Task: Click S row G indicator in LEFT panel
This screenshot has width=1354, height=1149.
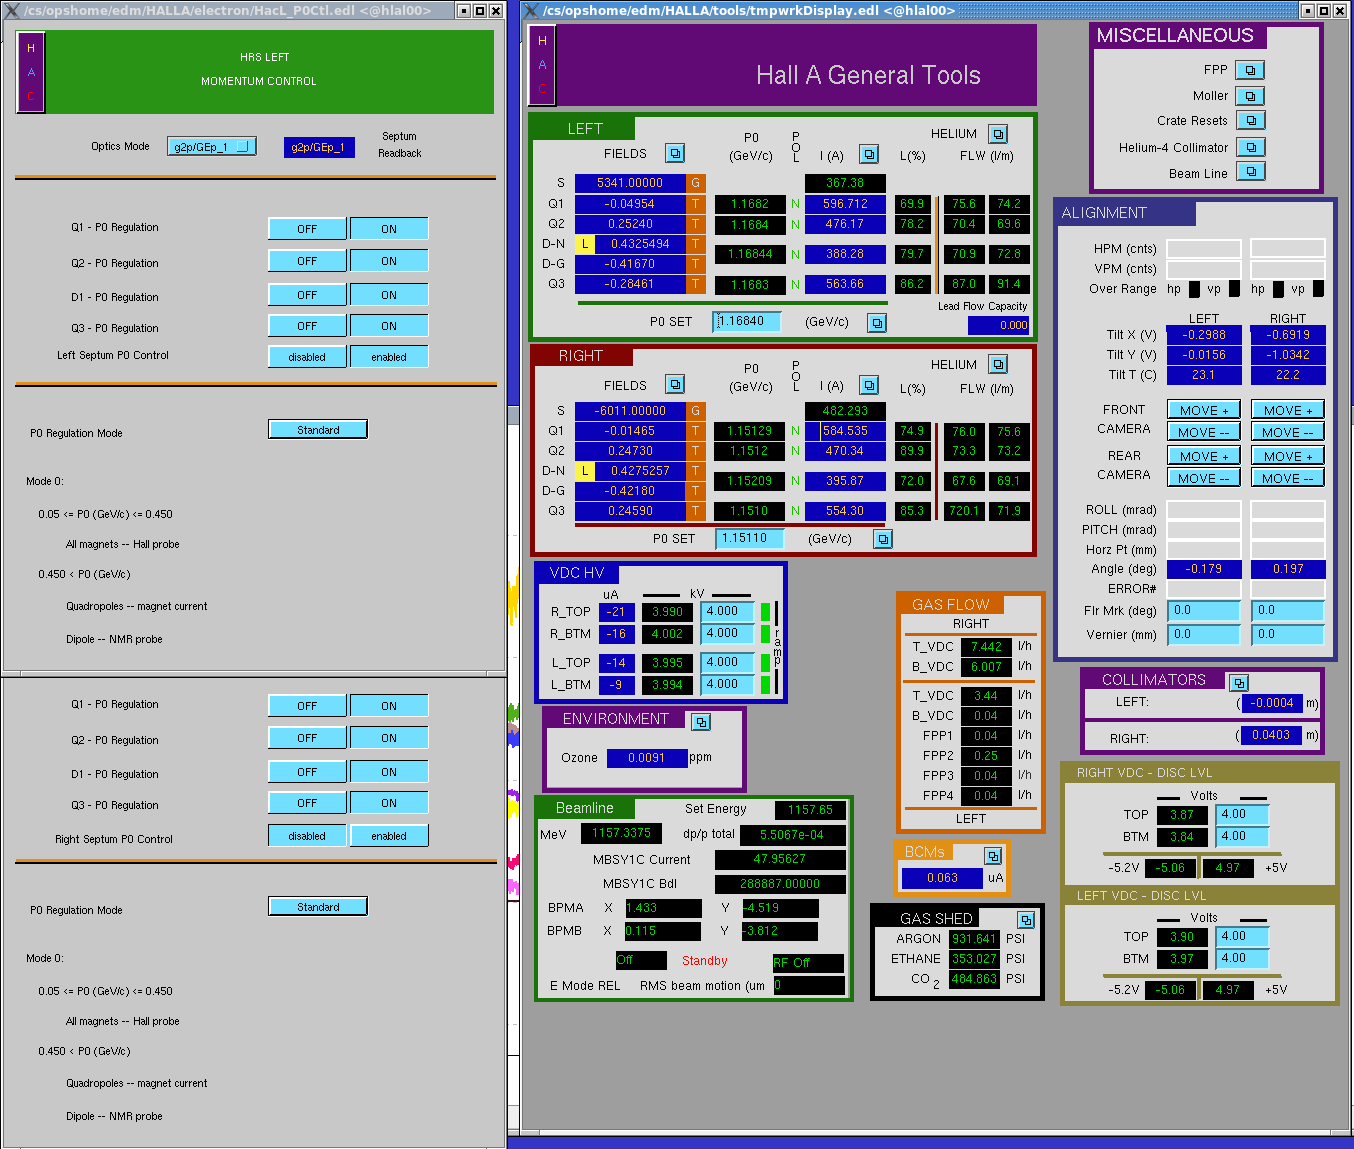Action: pos(695,183)
